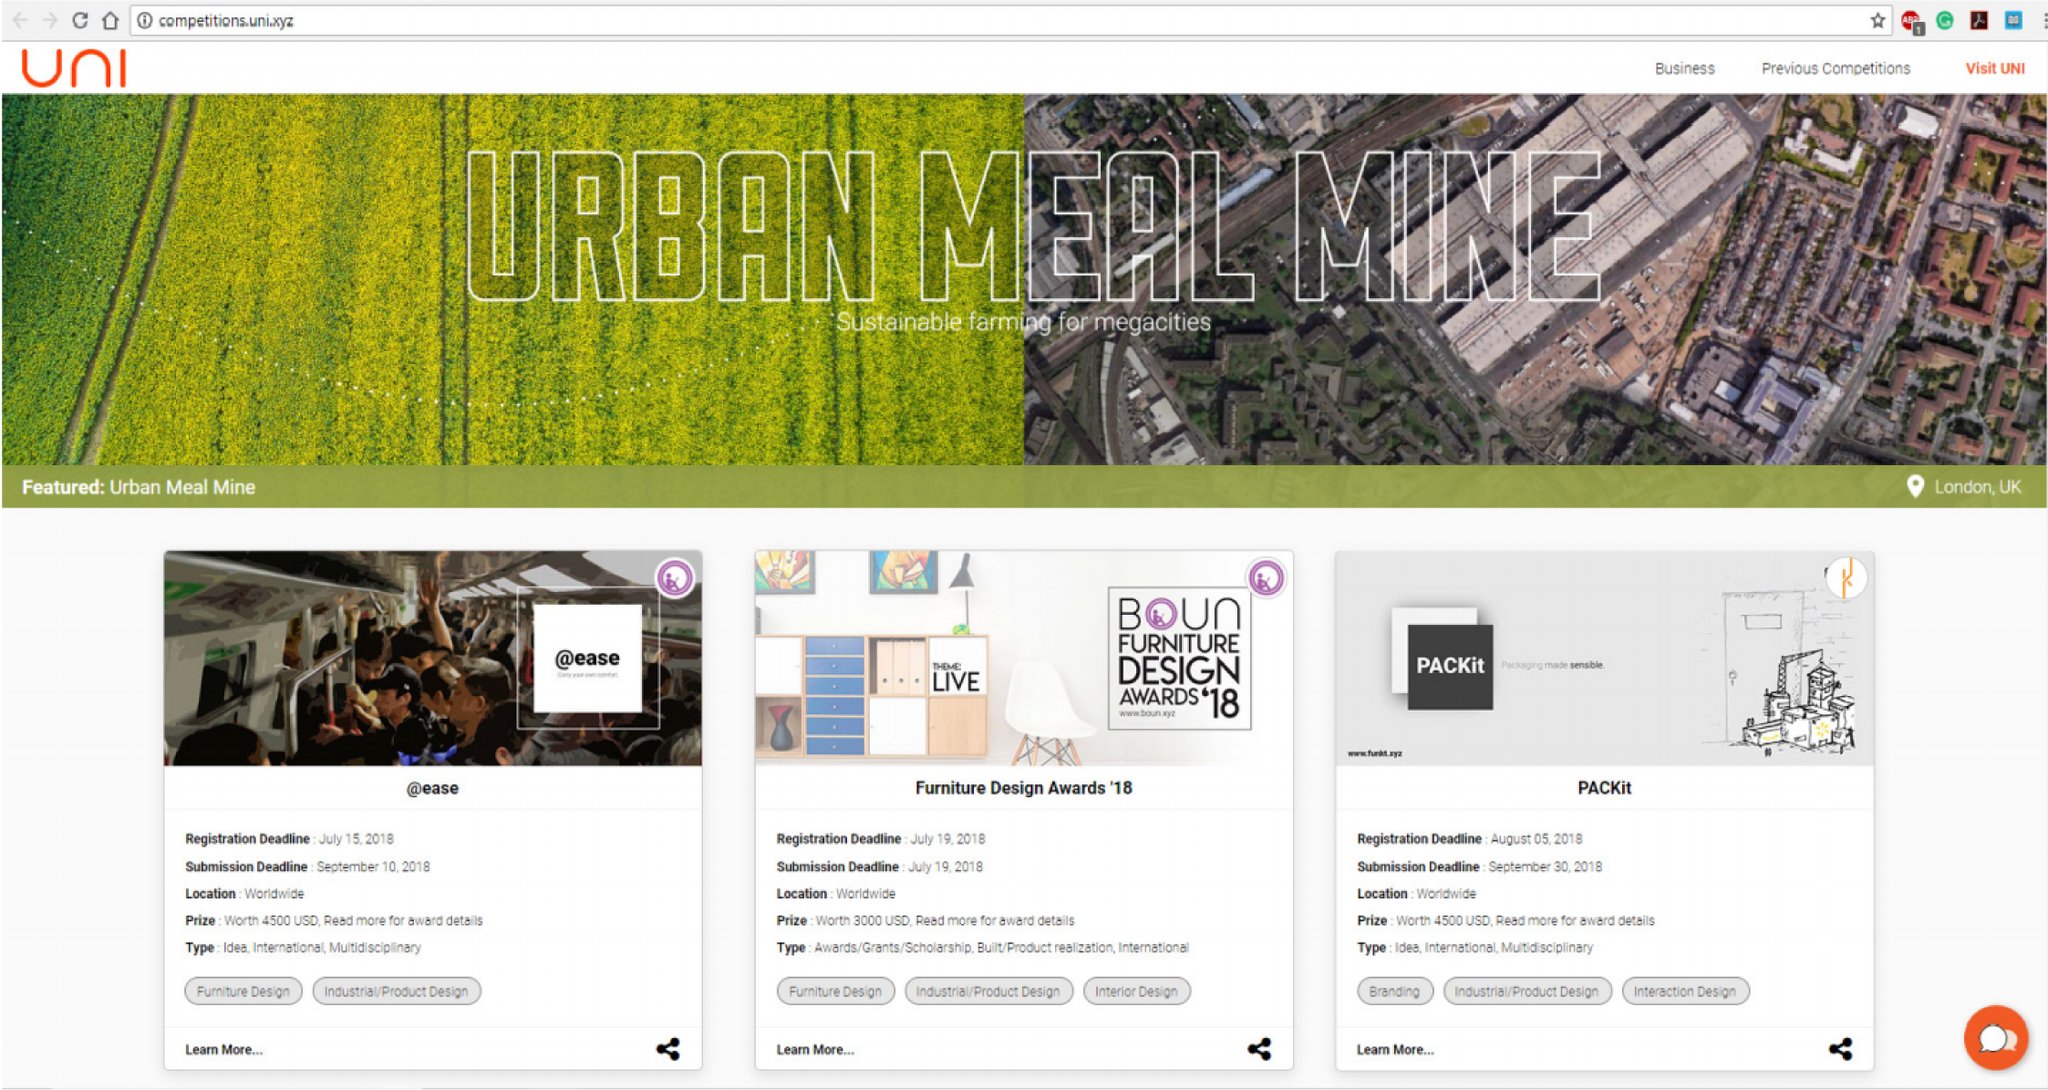The width and height of the screenshot is (2048, 1090).
Task: Click the site info icon in address bar
Action: click(144, 20)
